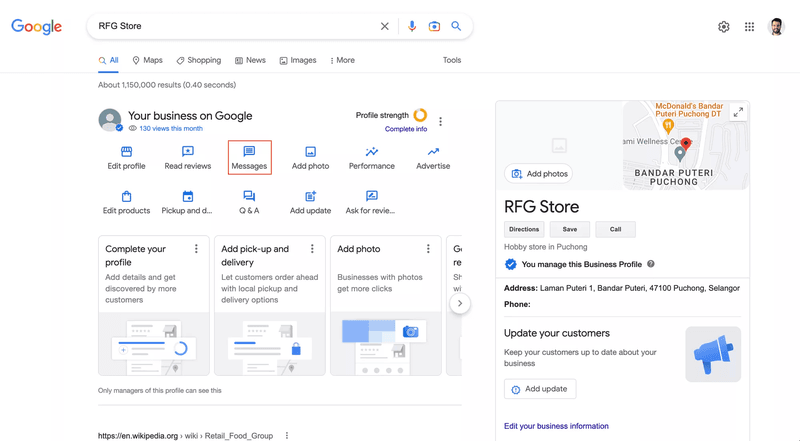This screenshot has height=441, width=800.
Task: Open the account profile avatar
Action: [x=776, y=27]
